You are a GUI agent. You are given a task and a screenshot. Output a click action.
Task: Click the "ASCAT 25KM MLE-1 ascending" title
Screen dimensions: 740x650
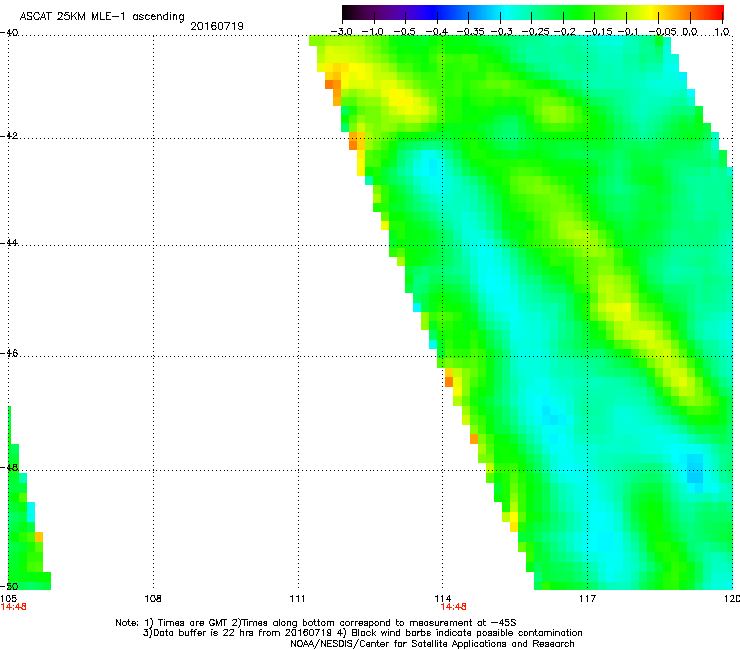tap(102, 16)
